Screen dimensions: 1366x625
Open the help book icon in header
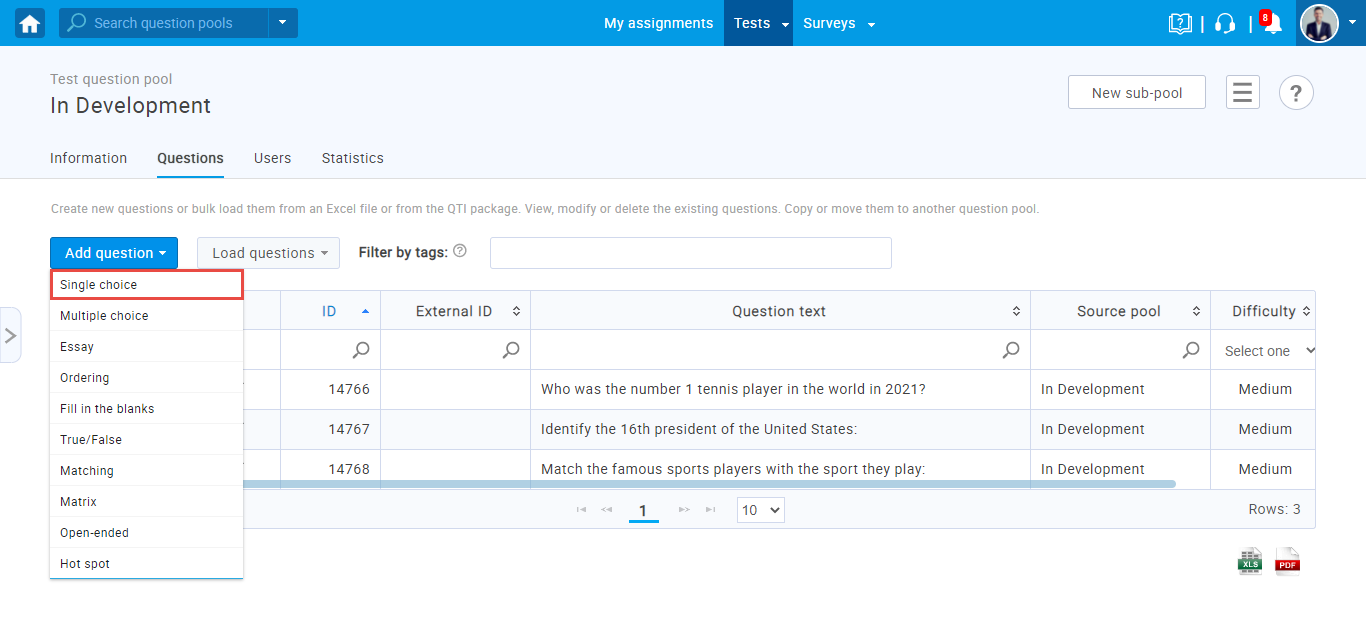(1180, 24)
